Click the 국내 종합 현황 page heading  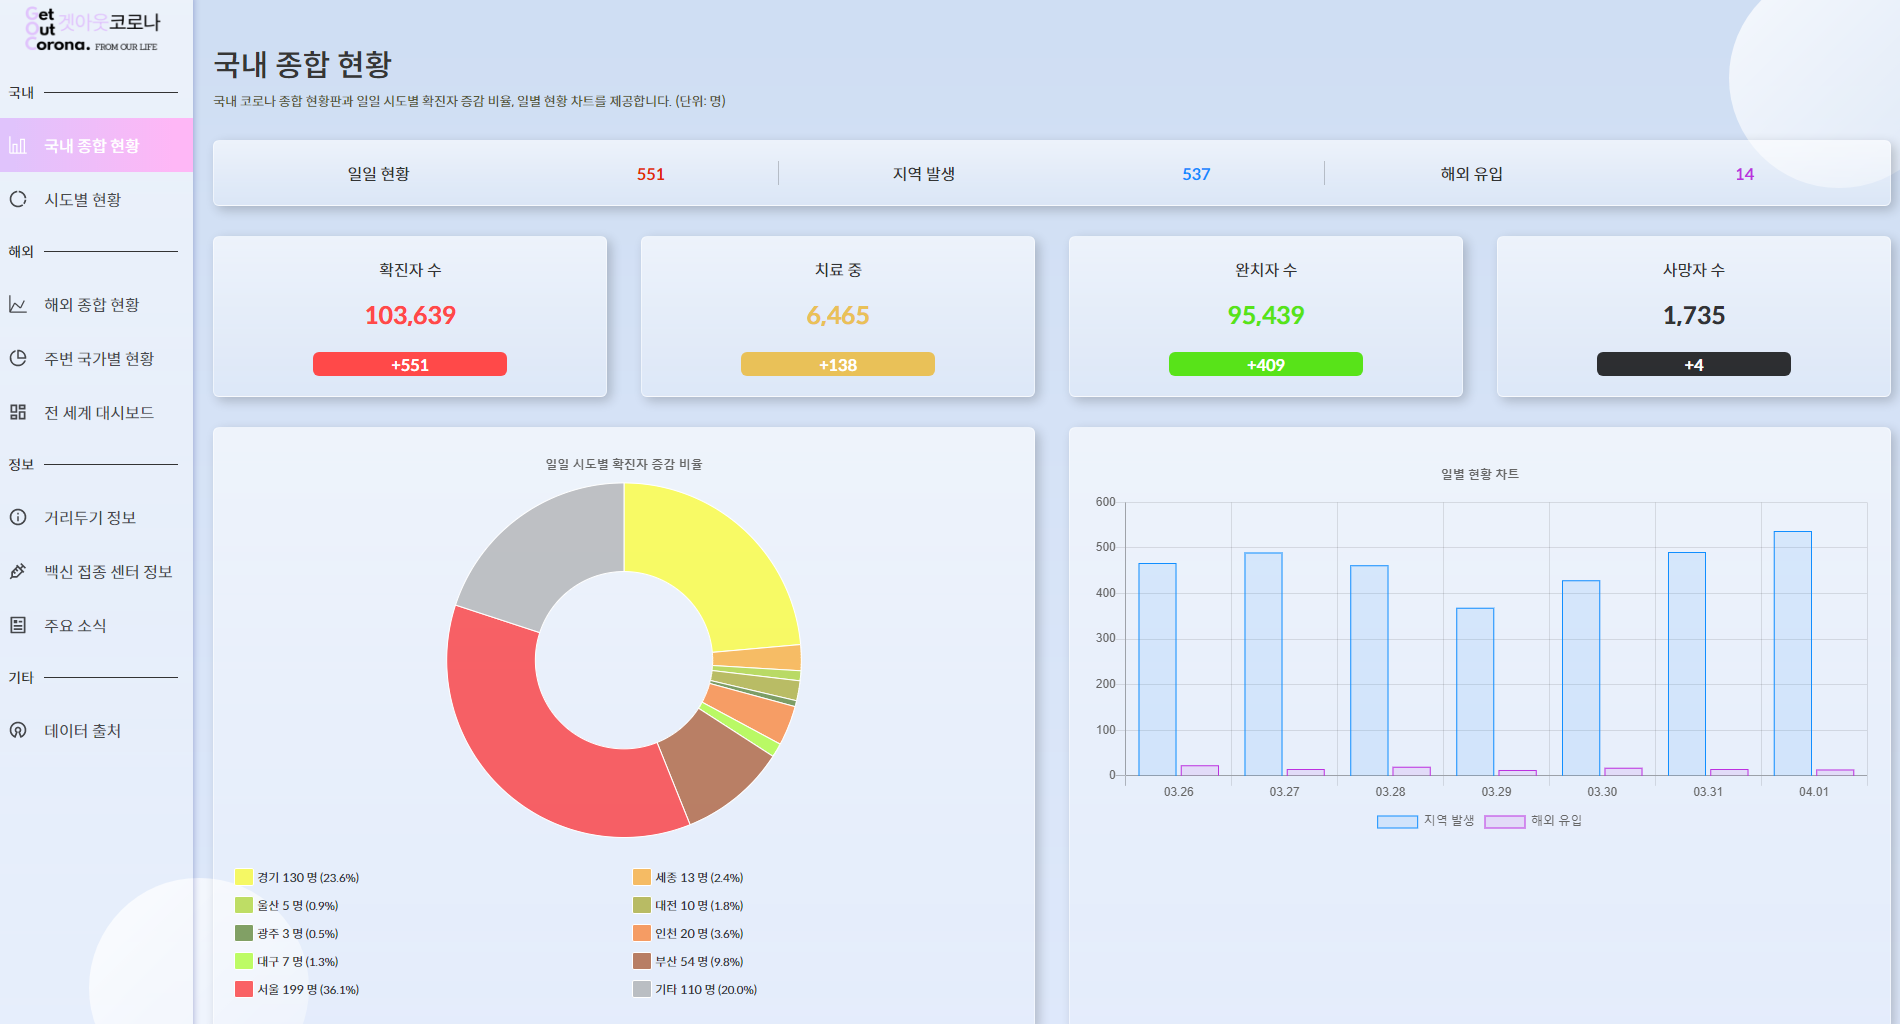[303, 64]
